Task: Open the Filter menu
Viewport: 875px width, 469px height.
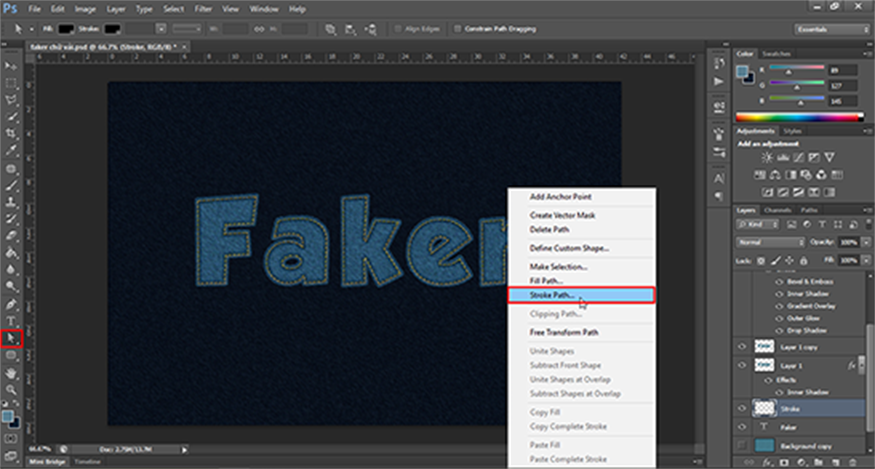Action: [203, 8]
